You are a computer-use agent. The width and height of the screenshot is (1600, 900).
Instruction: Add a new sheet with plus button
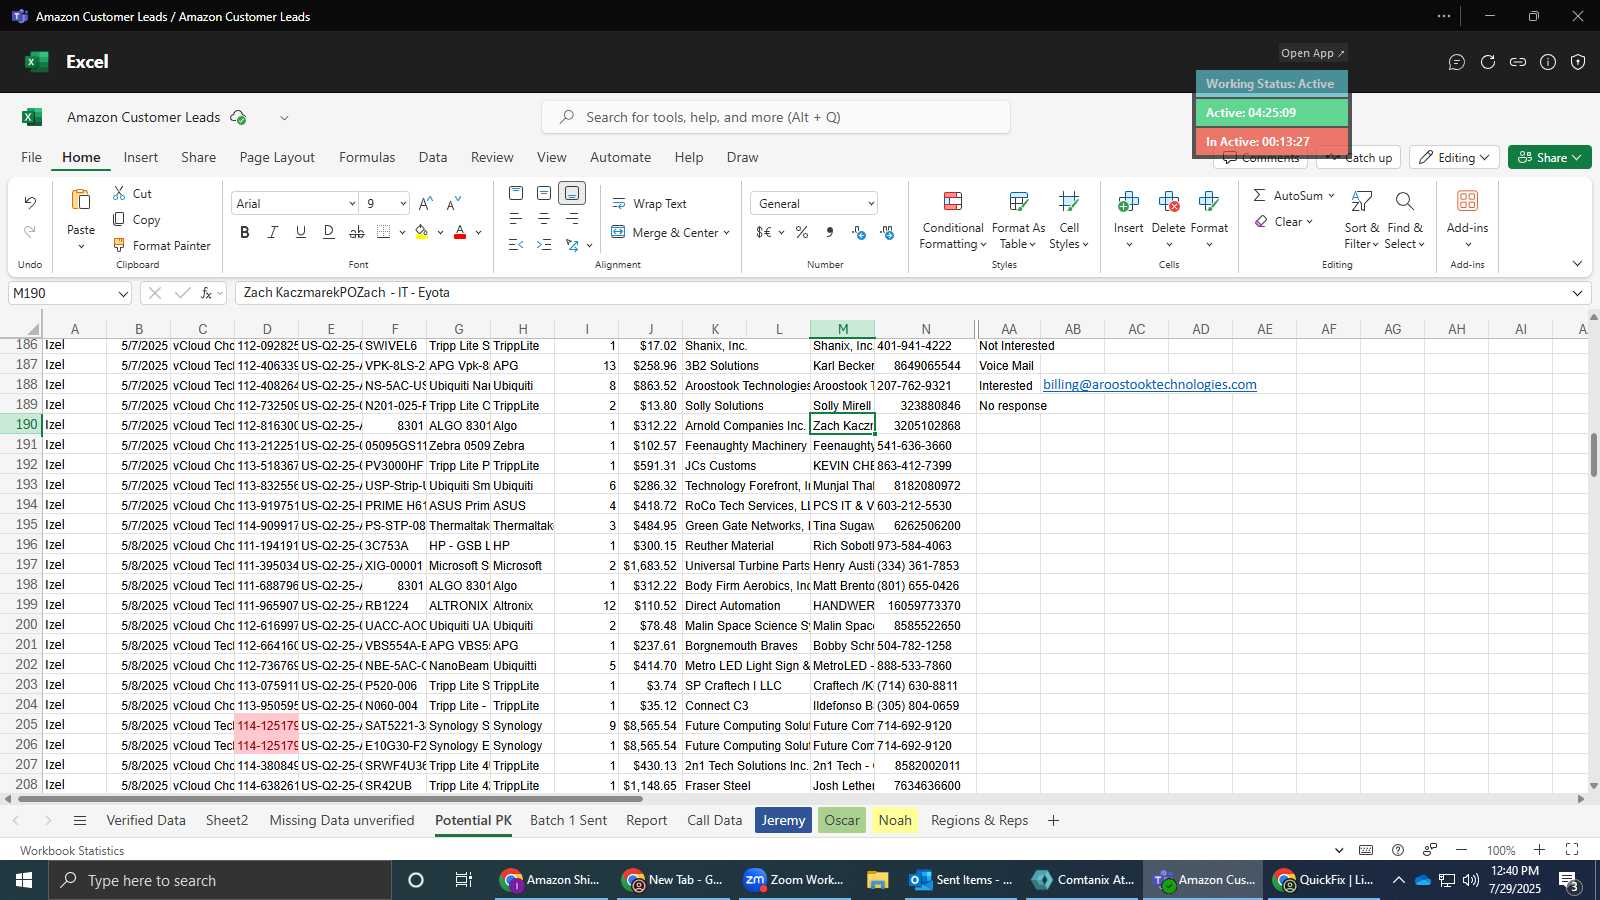(1053, 820)
